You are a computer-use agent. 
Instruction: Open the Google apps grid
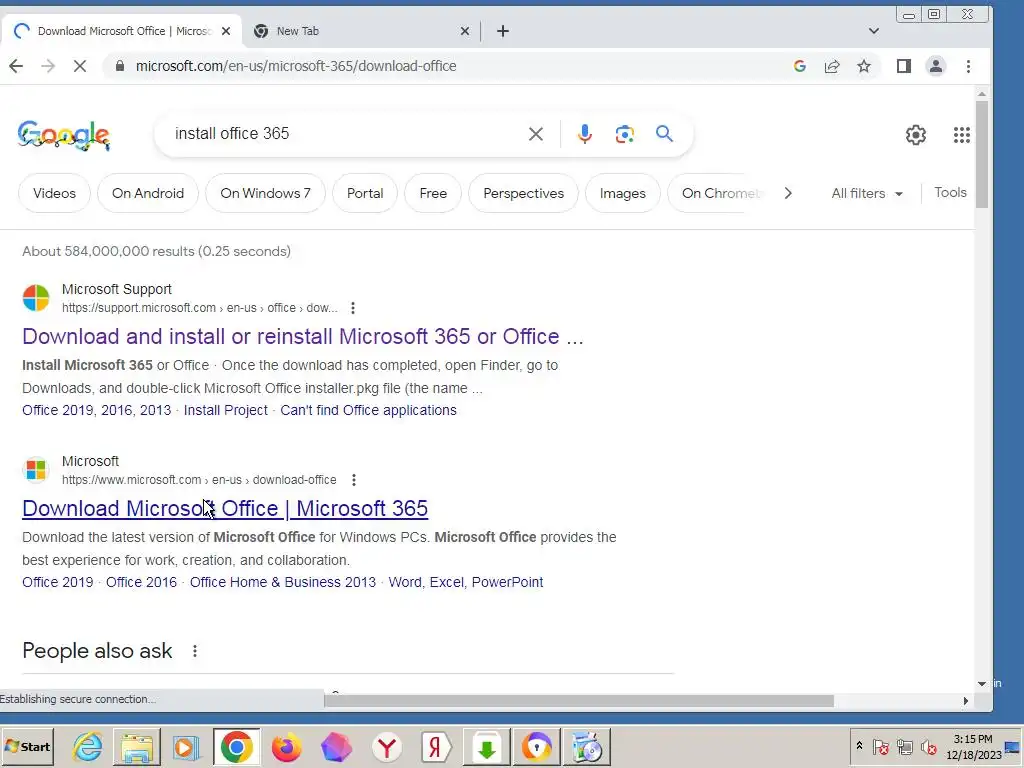click(x=961, y=135)
